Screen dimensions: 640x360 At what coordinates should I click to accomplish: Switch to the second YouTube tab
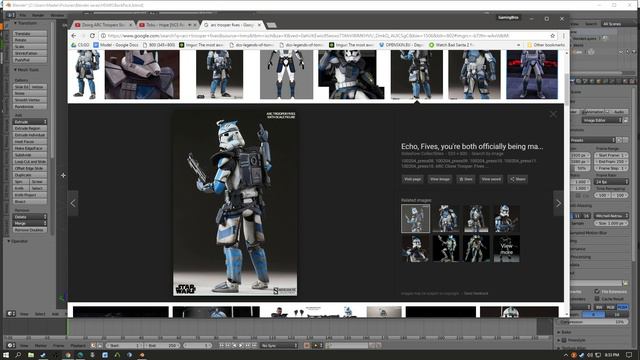coord(167,25)
